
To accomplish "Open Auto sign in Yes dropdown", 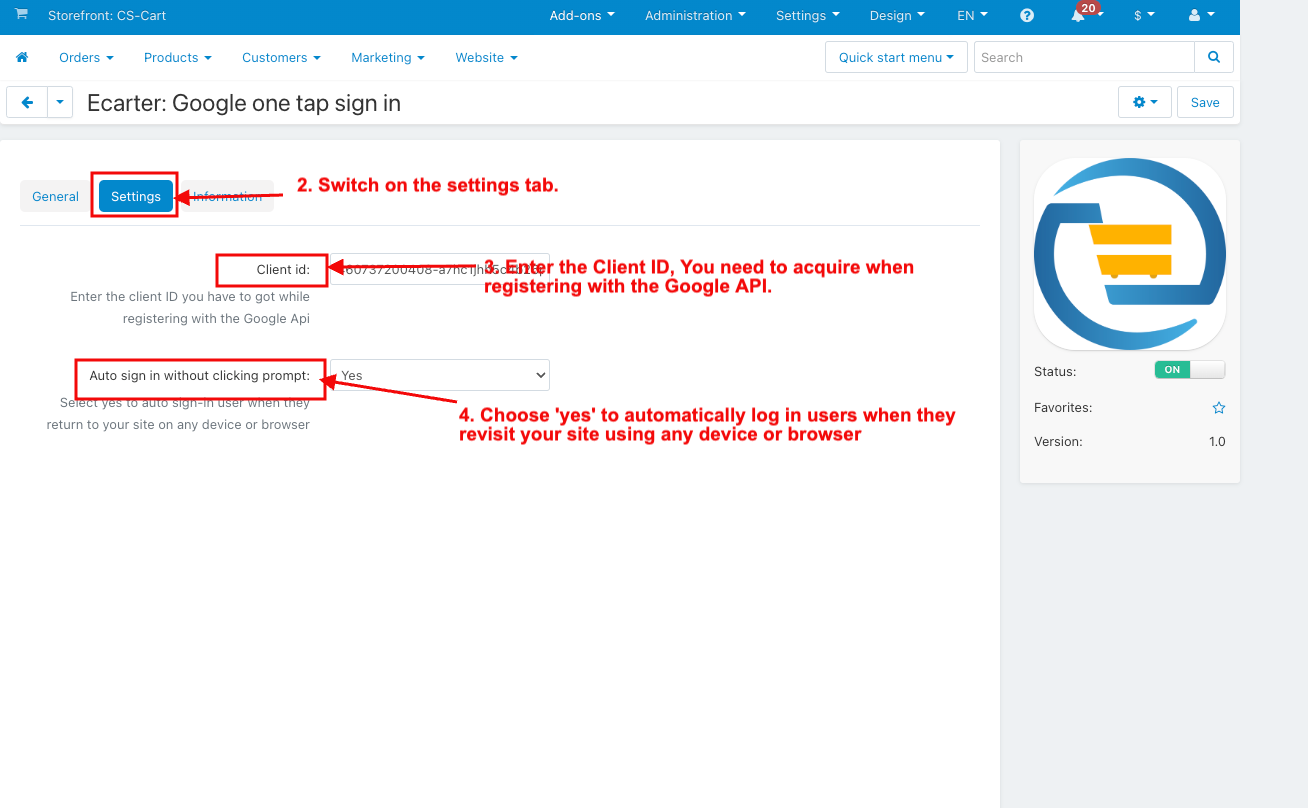I will click(x=440, y=375).
